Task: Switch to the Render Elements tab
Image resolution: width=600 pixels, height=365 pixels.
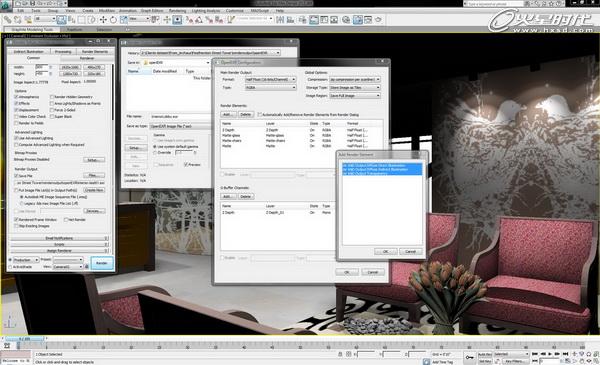Action: click(95, 52)
